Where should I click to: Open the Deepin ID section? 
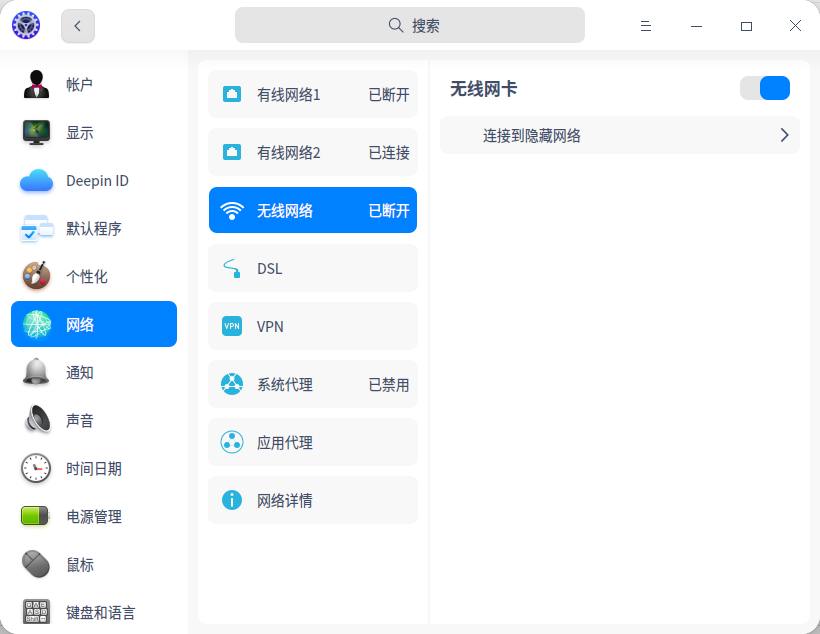(94, 180)
